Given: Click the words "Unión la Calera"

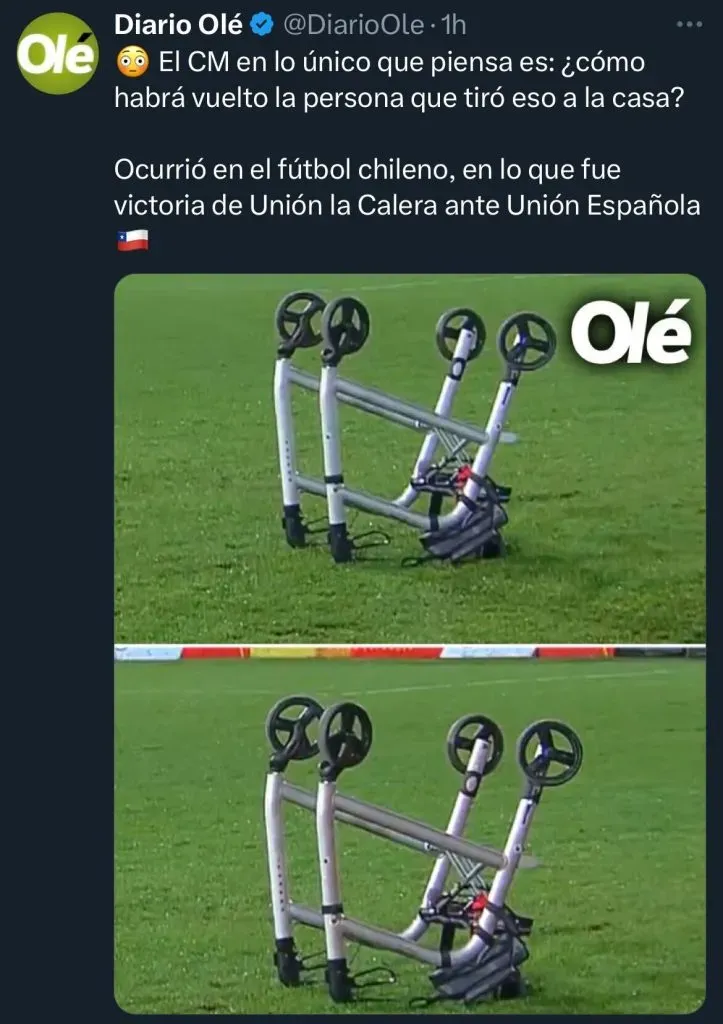Looking at the screenshot, I should 343,206.
